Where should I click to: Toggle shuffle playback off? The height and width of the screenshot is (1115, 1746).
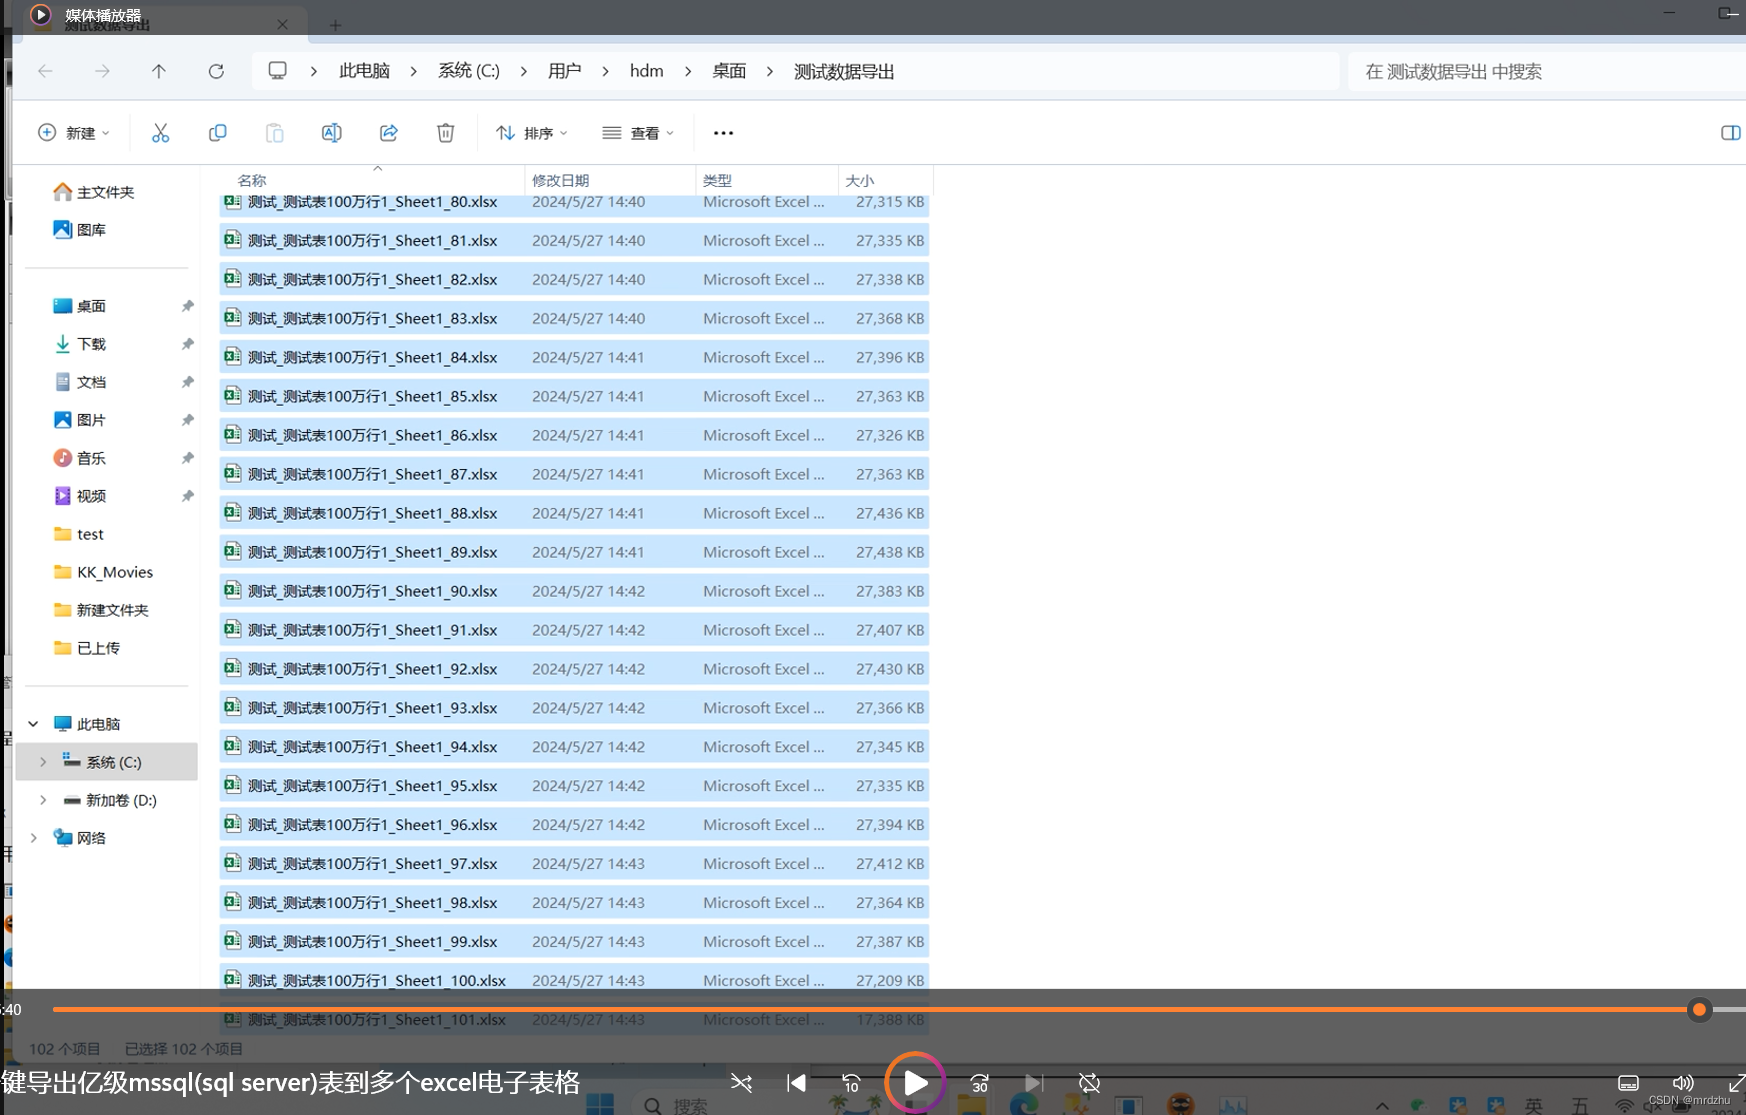pyautogui.click(x=741, y=1083)
